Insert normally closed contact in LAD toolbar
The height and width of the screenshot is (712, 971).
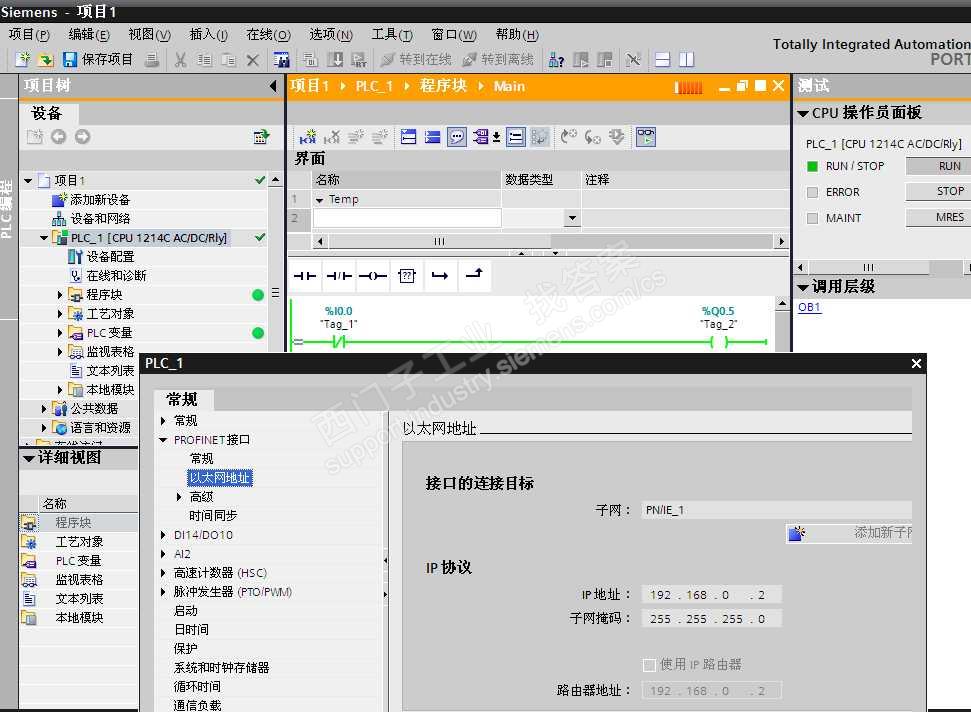point(339,276)
